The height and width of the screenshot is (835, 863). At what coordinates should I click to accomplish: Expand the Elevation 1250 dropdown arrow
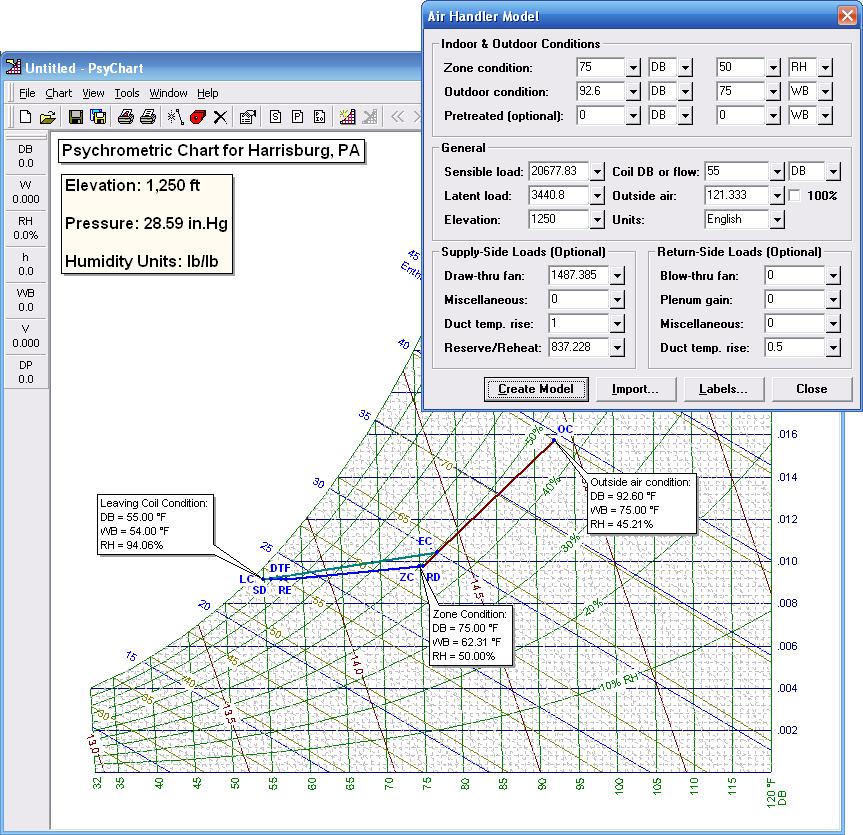(597, 220)
